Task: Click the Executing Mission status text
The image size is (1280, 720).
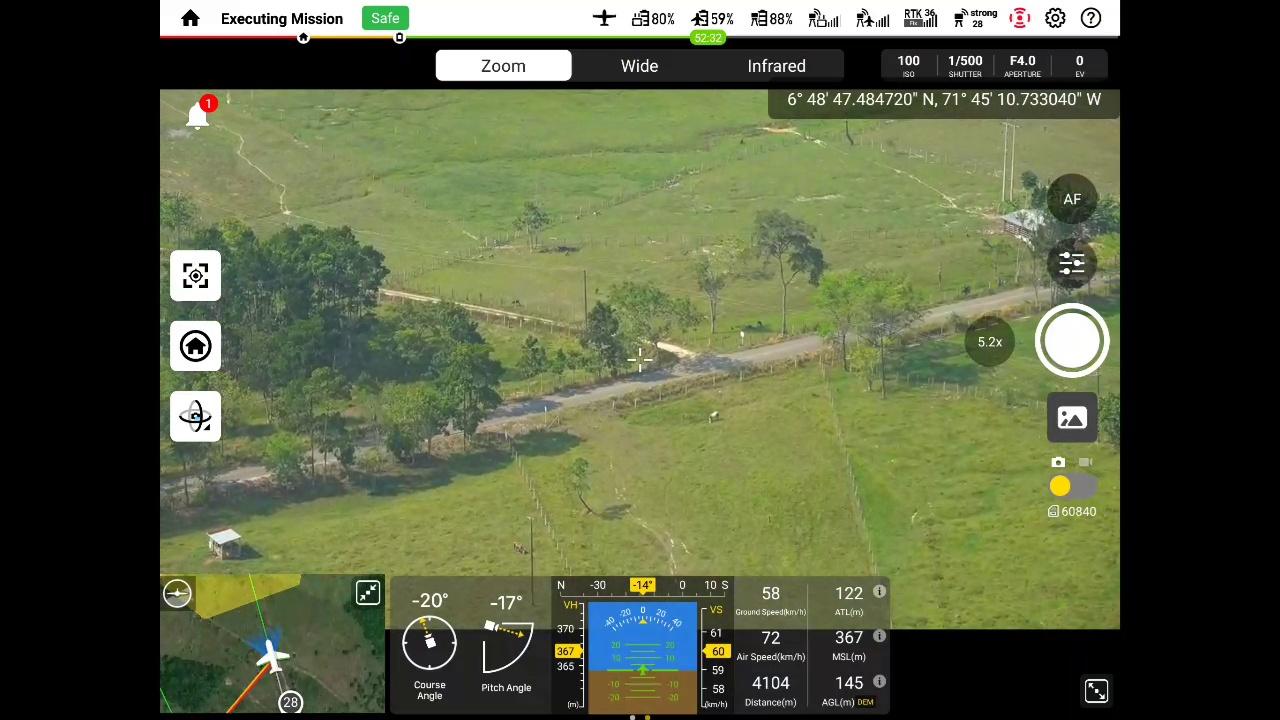Action: (x=282, y=19)
